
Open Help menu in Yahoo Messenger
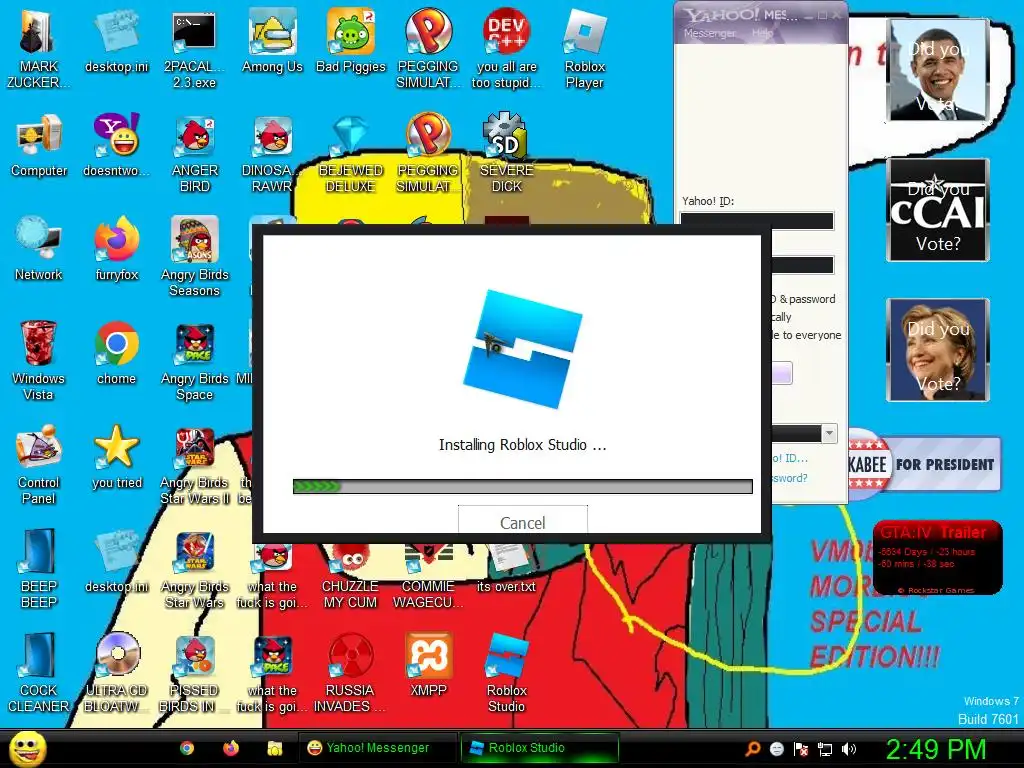[x=761, y=33]
